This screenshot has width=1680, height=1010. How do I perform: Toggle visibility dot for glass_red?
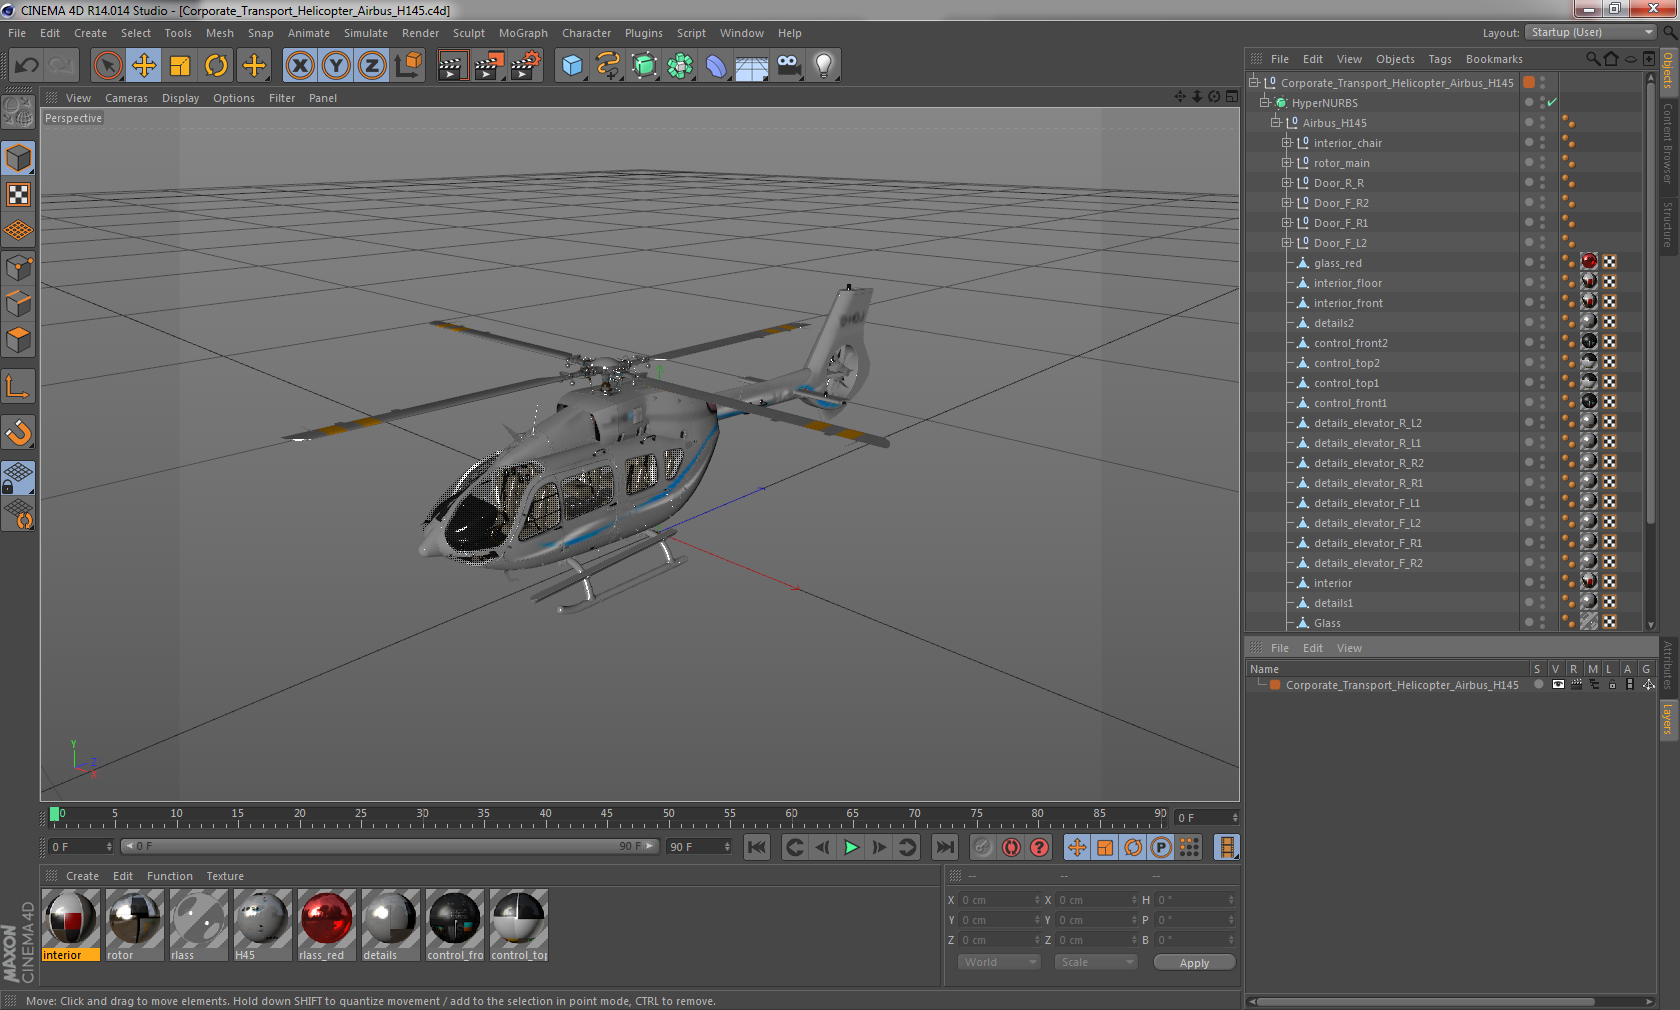(1529, 262)
